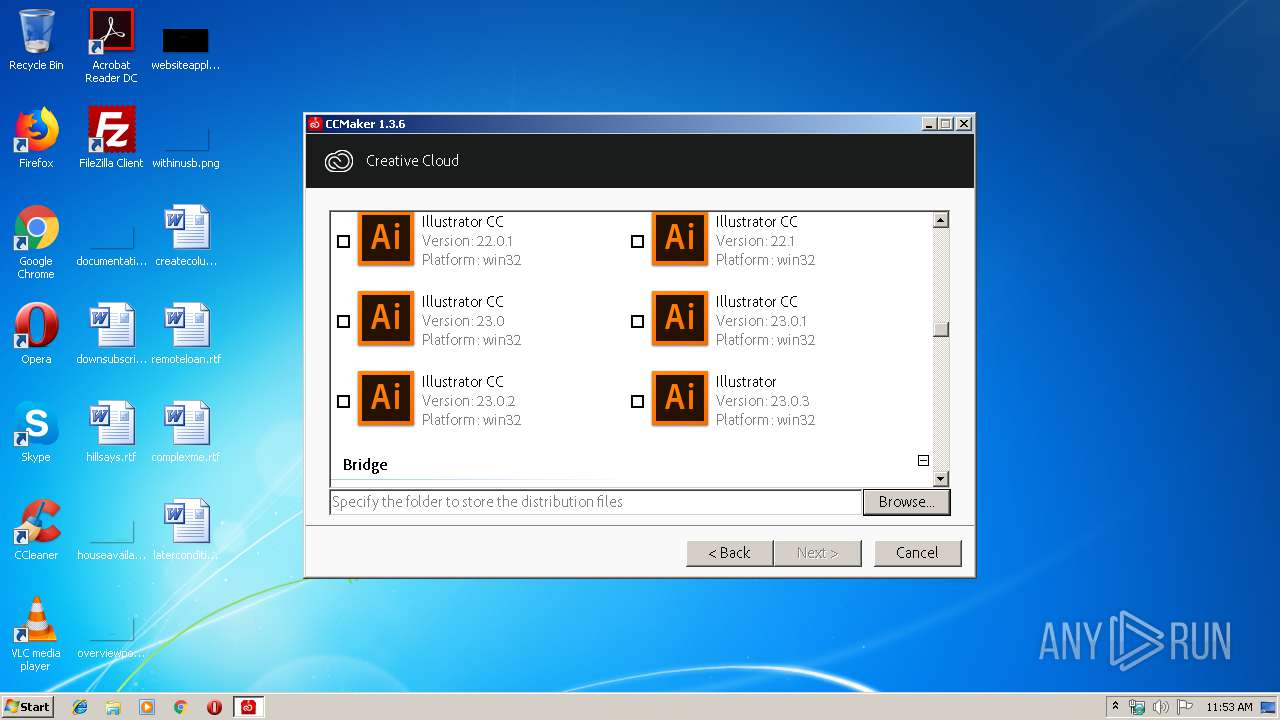Select the Google Chrome desktop icon
Image resolution: width=1280 pixels, height=720 pixels.
tap(36, 242)
